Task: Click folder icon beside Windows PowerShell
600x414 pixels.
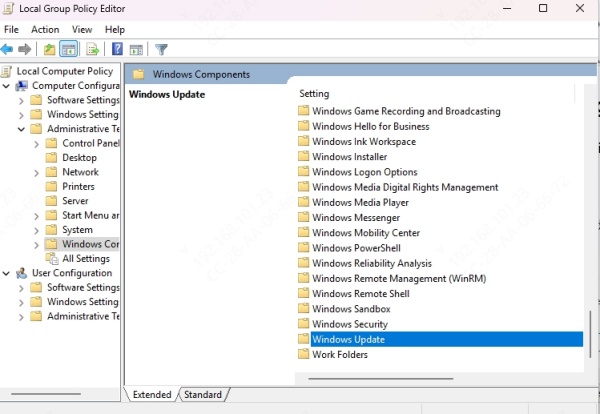Action: pos(303,248)
